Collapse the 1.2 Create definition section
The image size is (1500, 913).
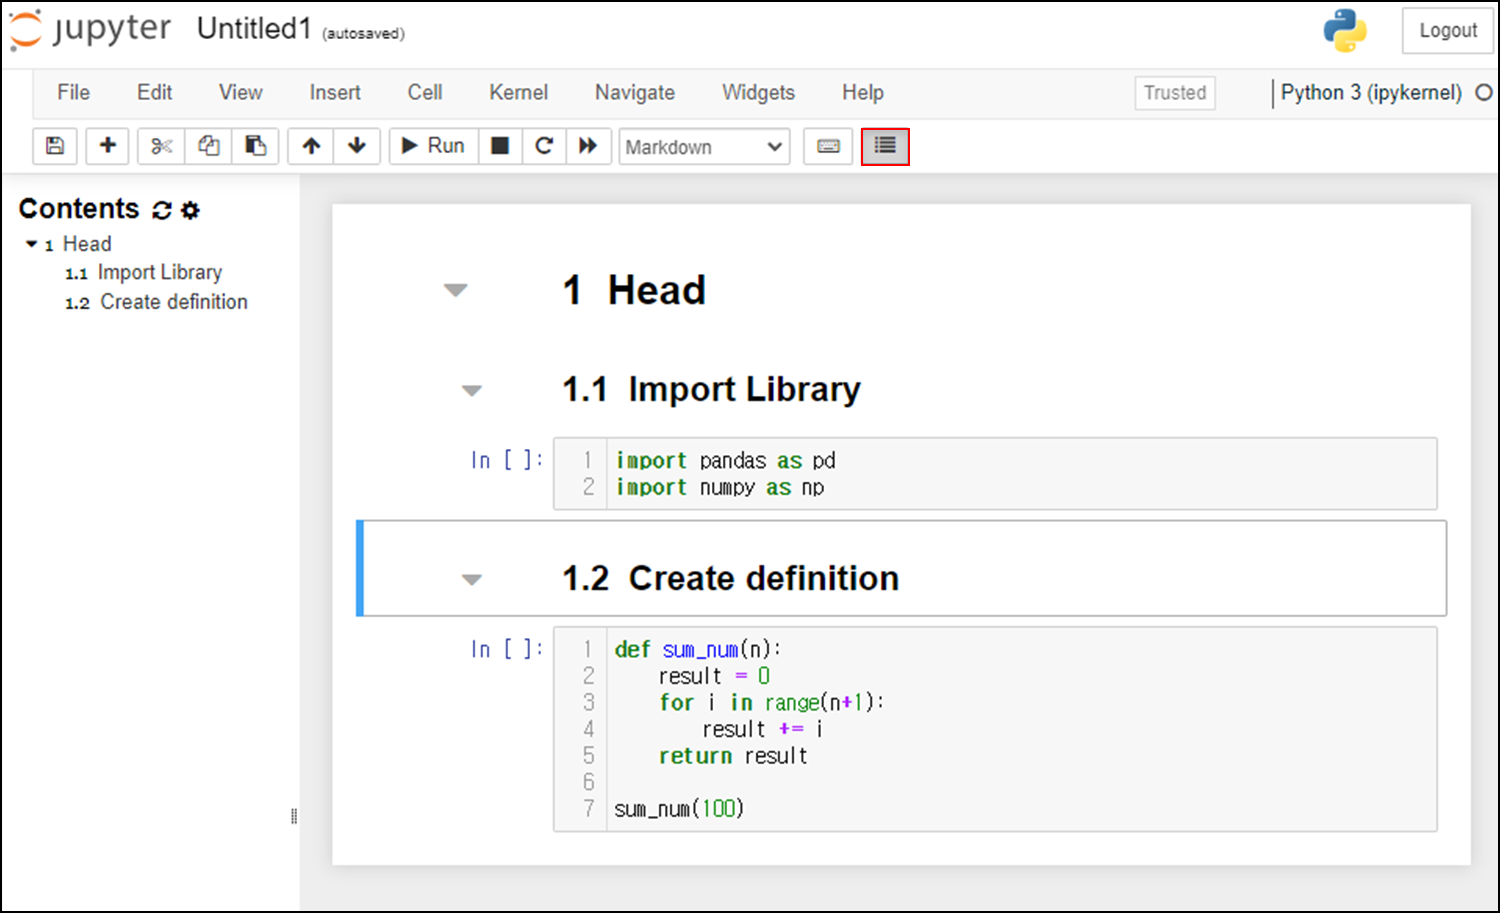(x=472, y=579)
